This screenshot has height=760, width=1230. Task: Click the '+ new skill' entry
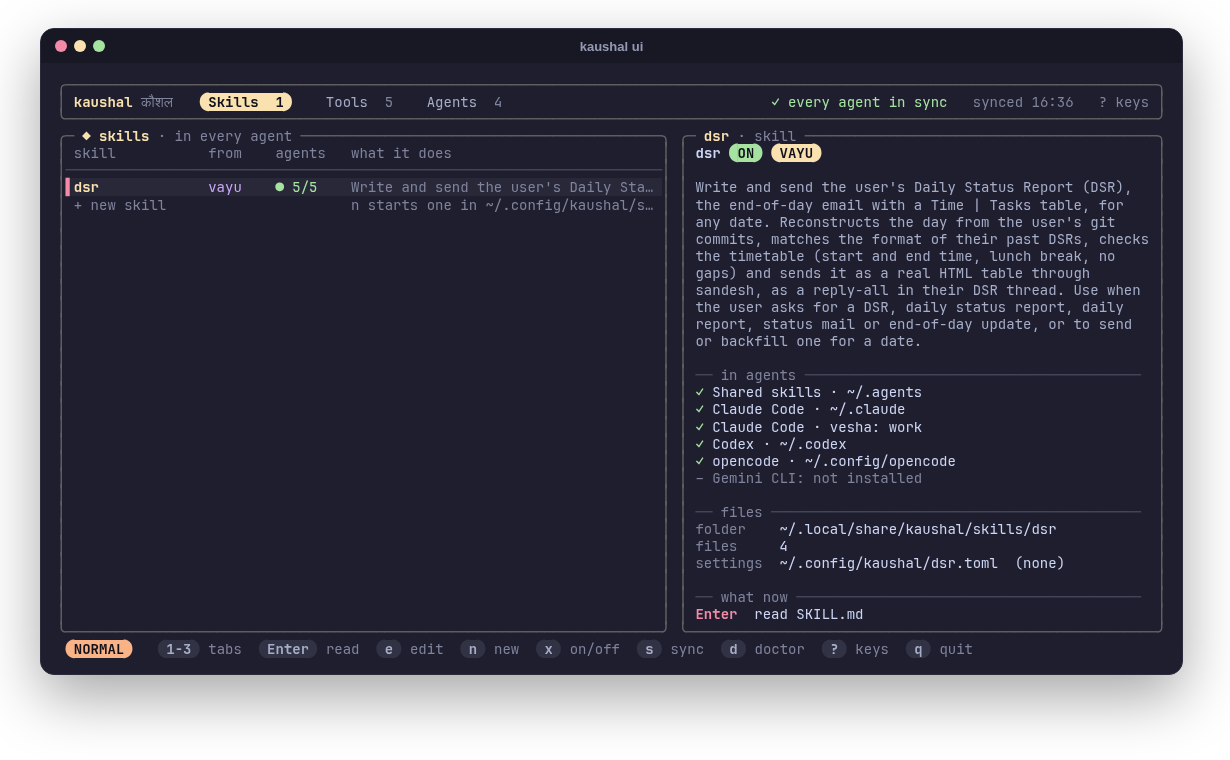coord(120,205)
